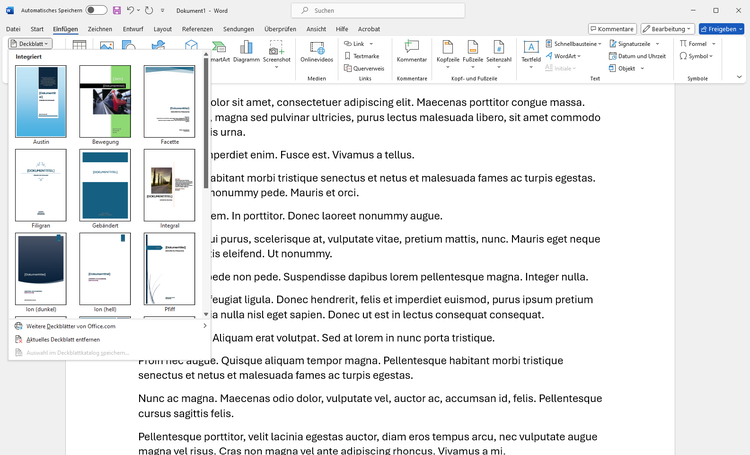The height and width of the screenshot is (455, 750).
Task: Select the Bewegung cover page thumbnail
Action: (105, 101)
